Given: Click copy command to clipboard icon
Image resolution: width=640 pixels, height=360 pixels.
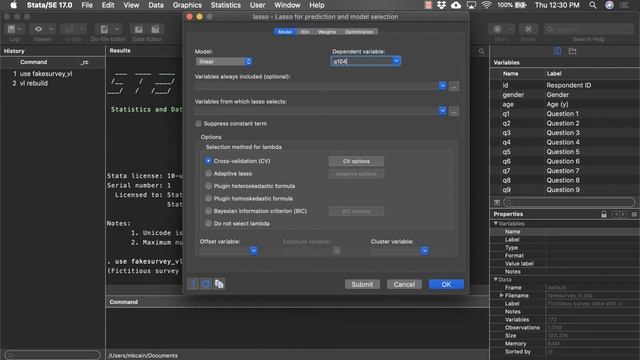Looking at the screenshot, I should [219, 284].
